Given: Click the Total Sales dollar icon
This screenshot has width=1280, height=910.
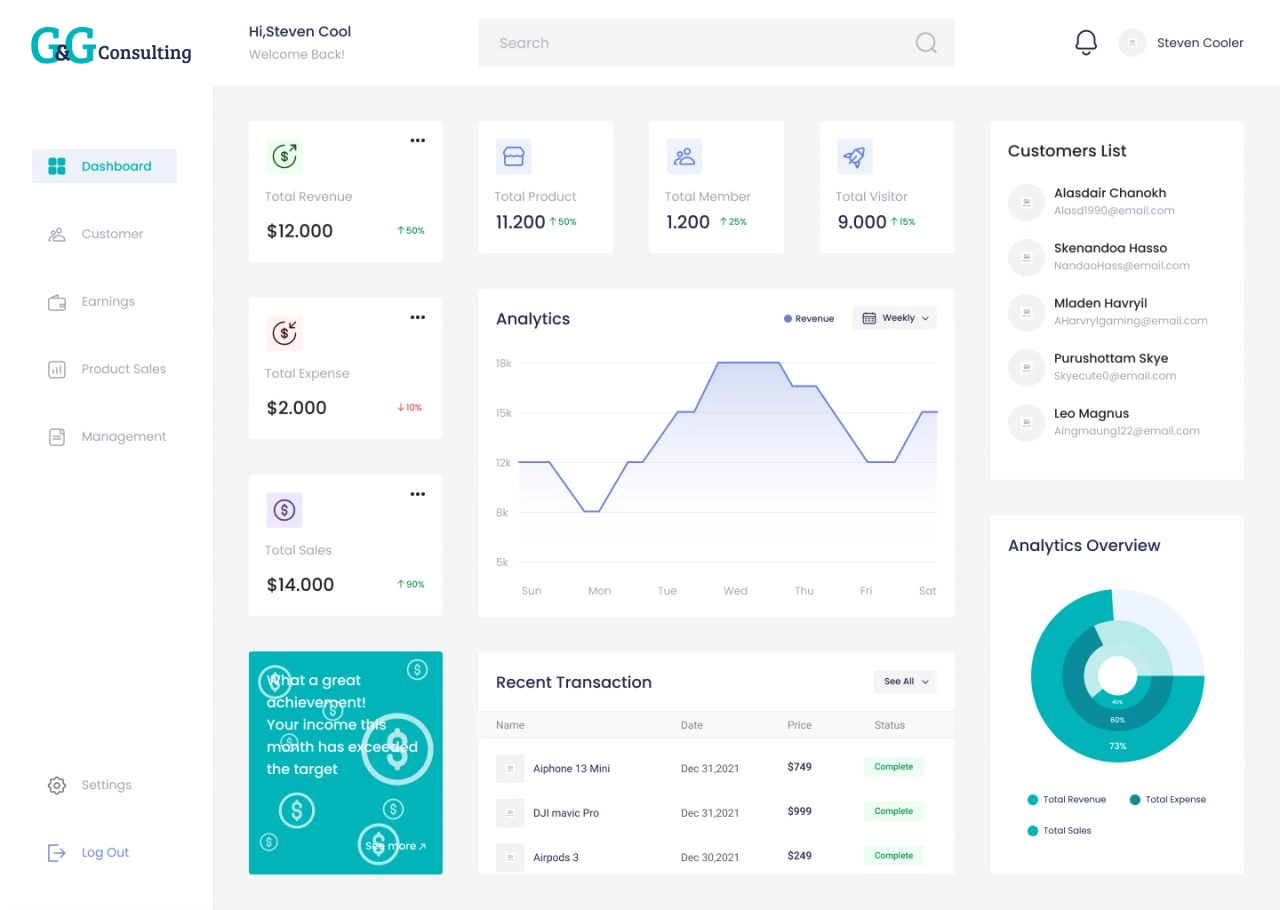Looking at the screenshot, I should pyautogui.click(x=285, y=510).
